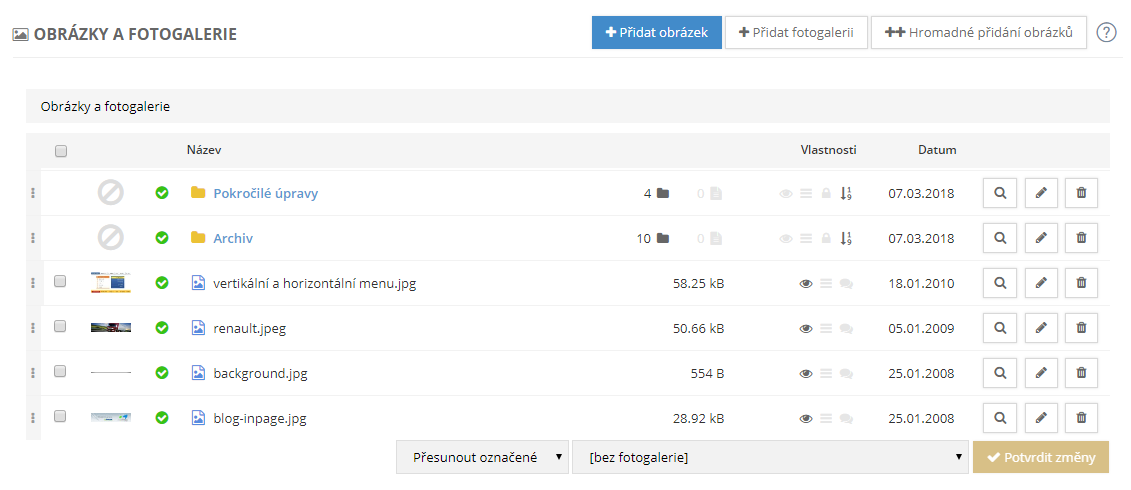This screenshot has width=1131, height=490.
Task: Open the Pokročilé úpravy gallery folder
Action: (x=265, y=193)
